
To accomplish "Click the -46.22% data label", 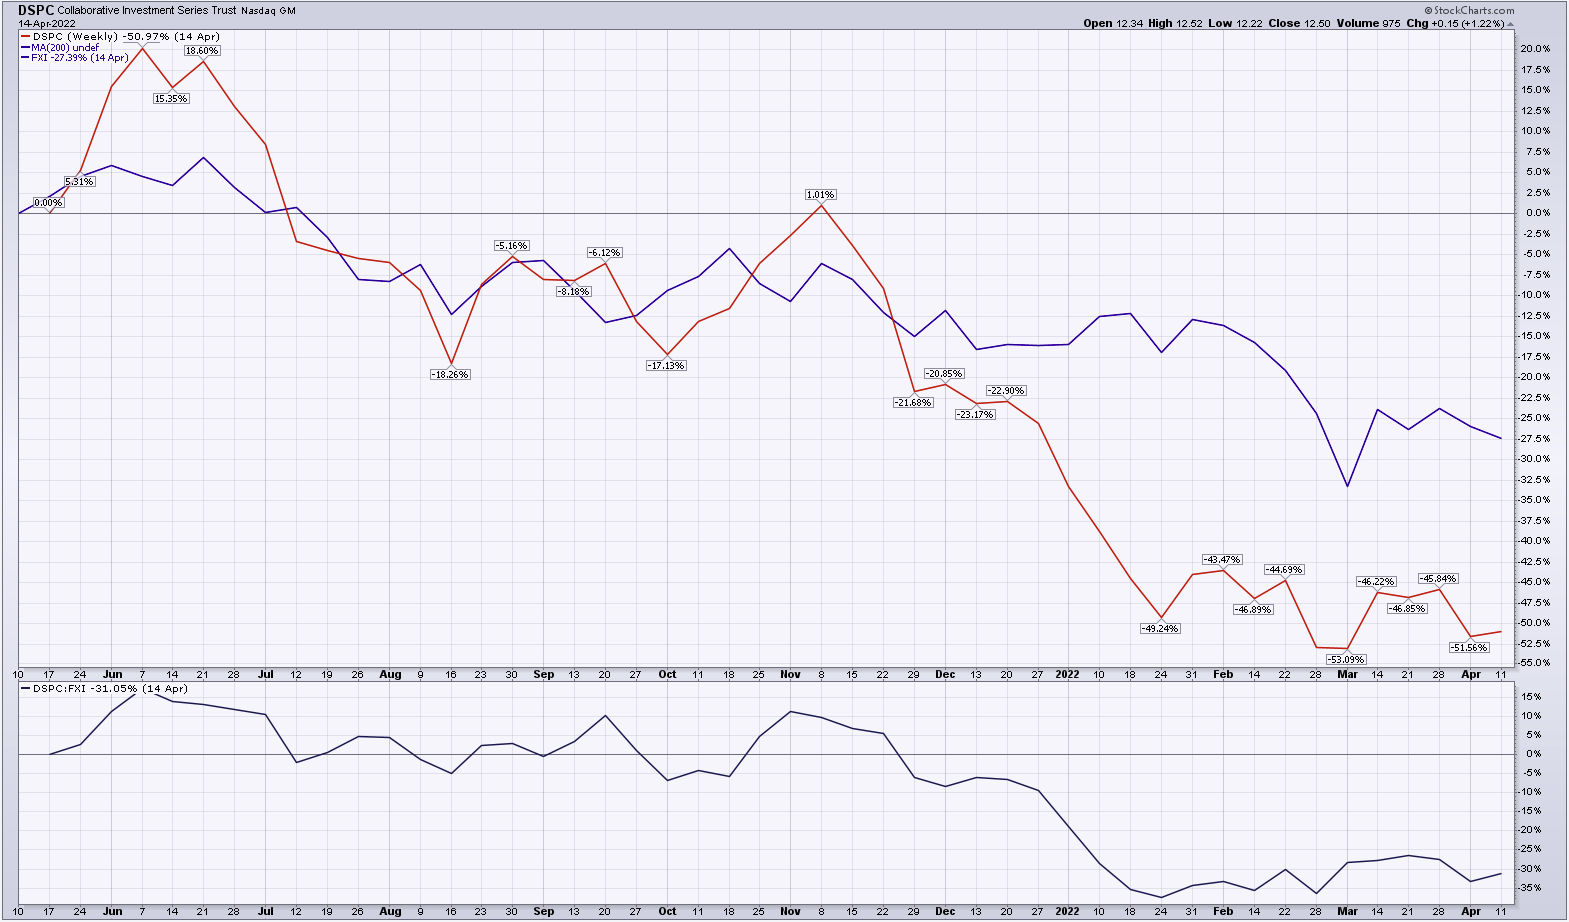I will (1376, 581).
